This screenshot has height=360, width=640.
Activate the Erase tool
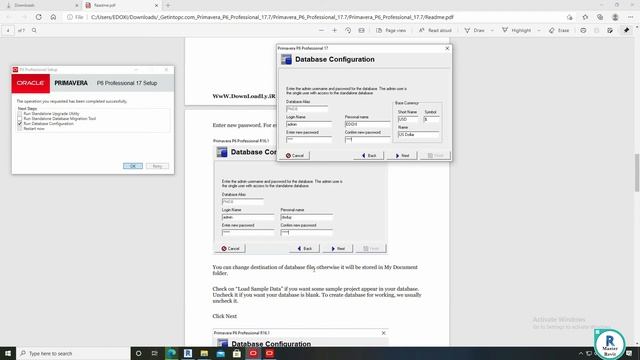coord(559,30)
